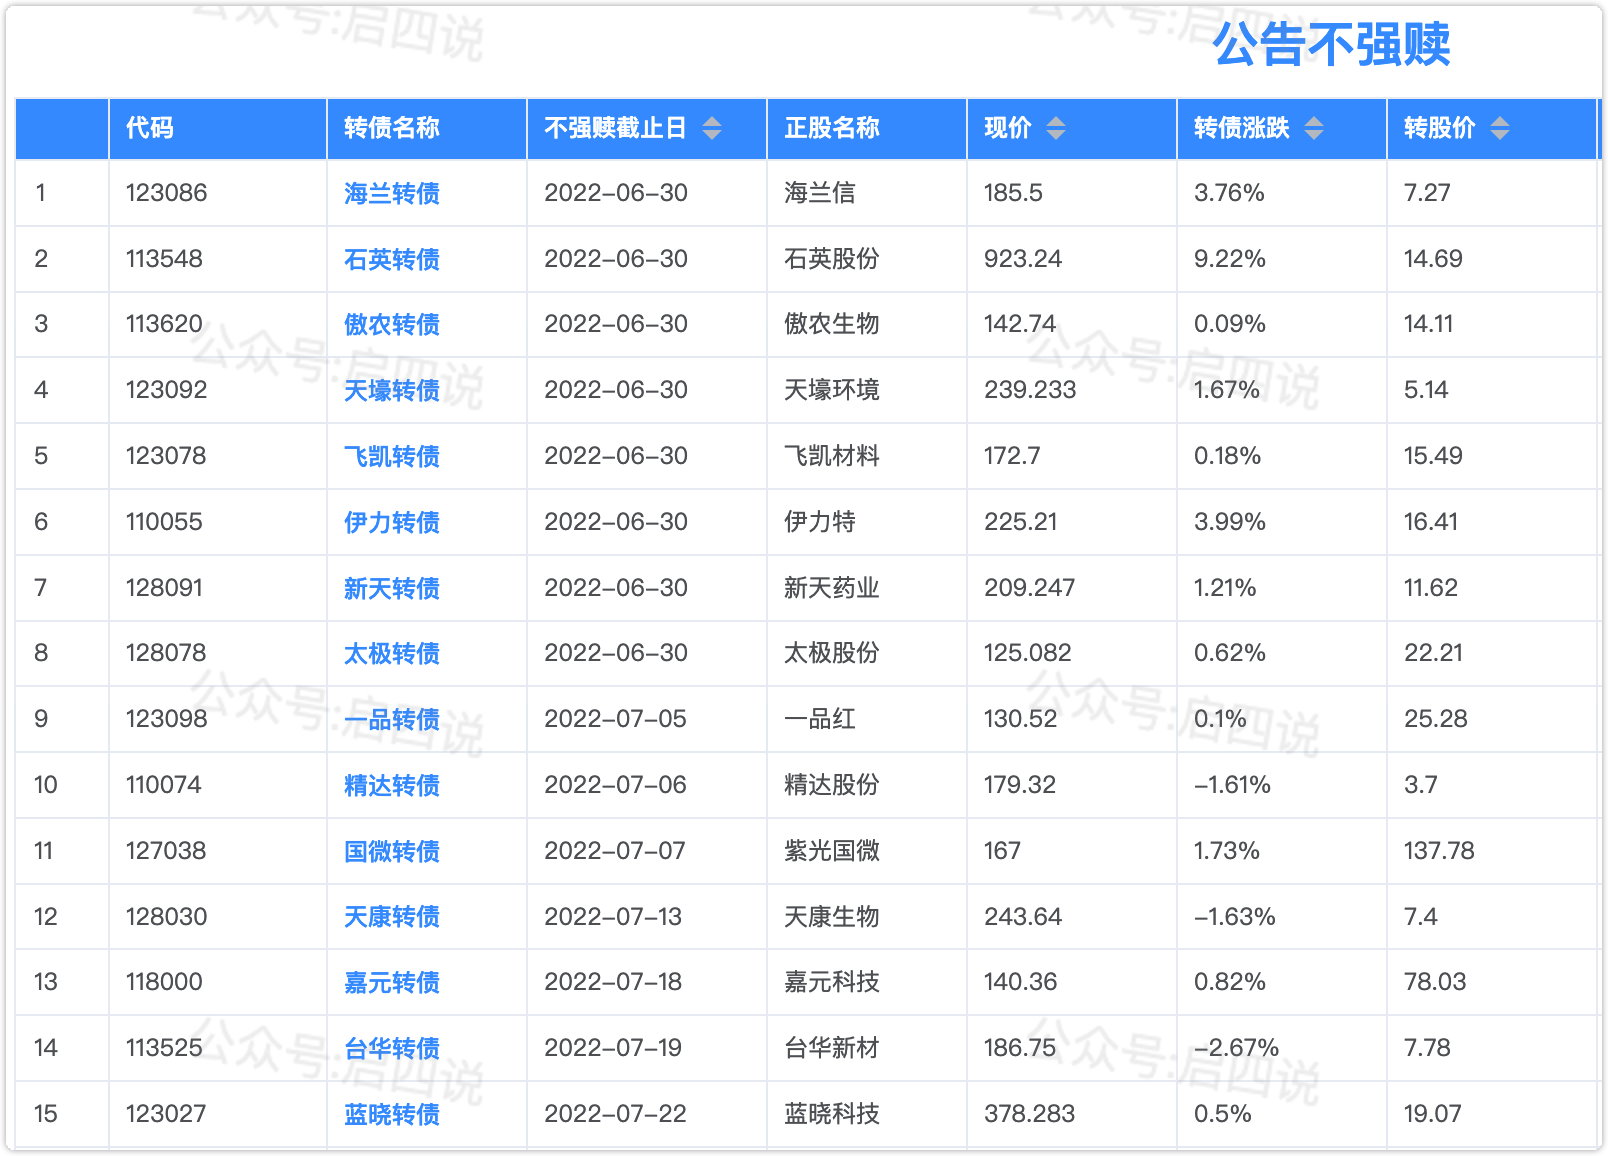Viewport: 1608px width, 1156px height.
Task: Sort 转股价 ascending with the up arrow
Action: [1498, 122]
